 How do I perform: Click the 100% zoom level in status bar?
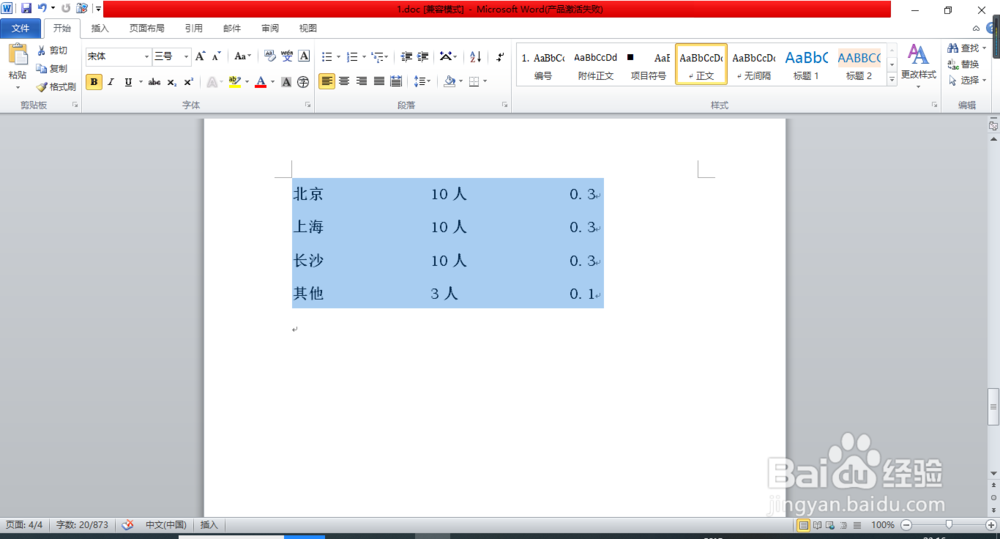883,525
